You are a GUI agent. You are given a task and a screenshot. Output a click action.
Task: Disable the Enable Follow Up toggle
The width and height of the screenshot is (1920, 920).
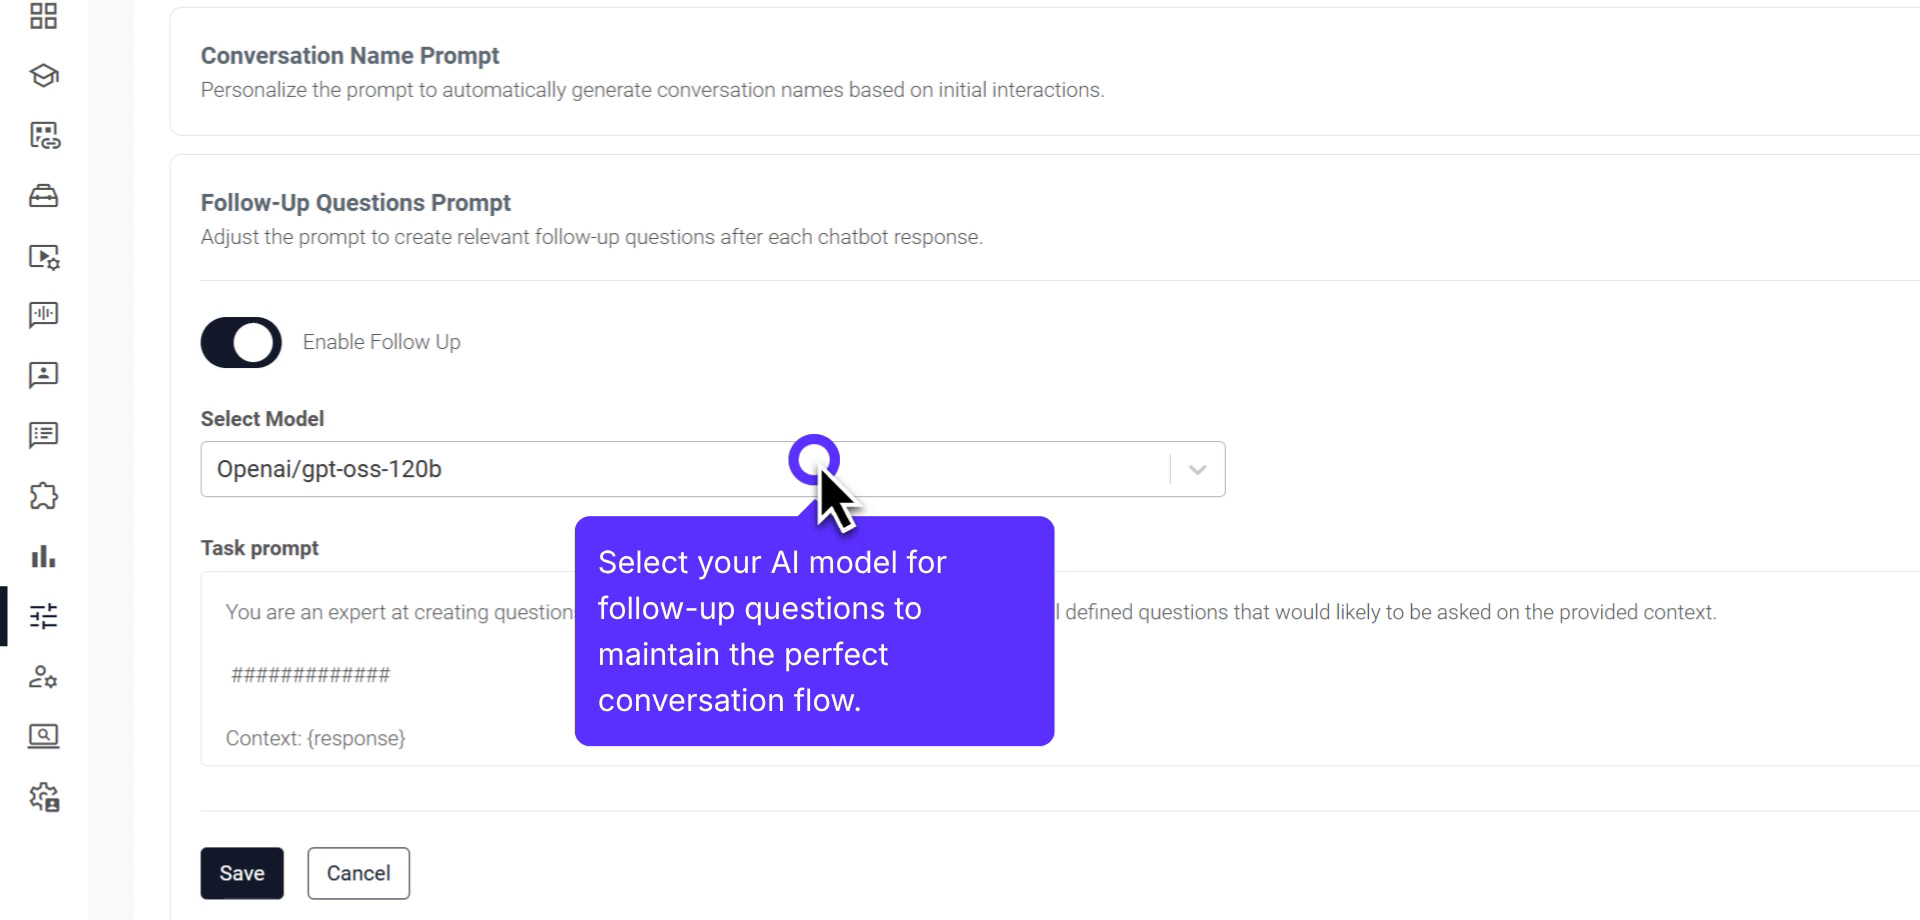click(x=241, y=343)
